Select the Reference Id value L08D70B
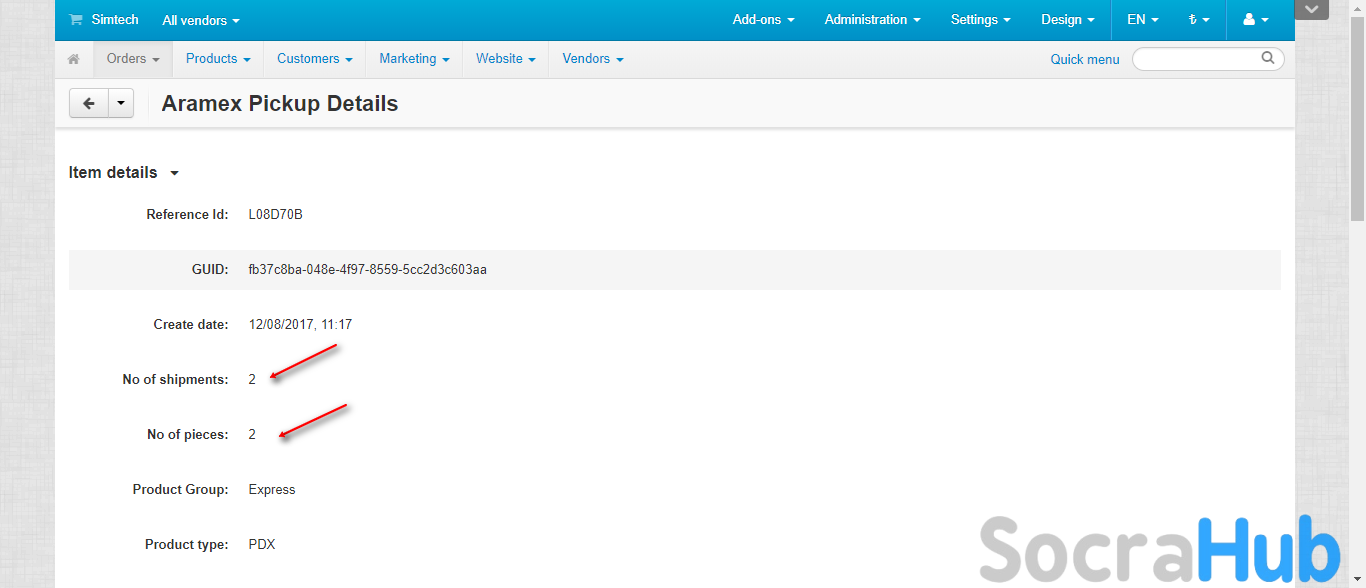This screenshot has height=588, width=1366. [275, 214]
